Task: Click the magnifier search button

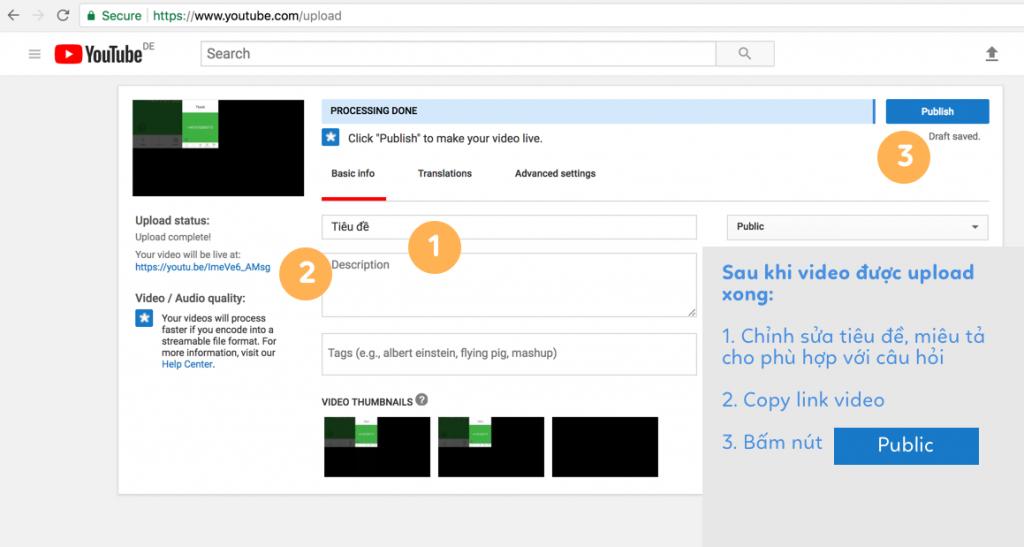Action: (x=744, y=54)
